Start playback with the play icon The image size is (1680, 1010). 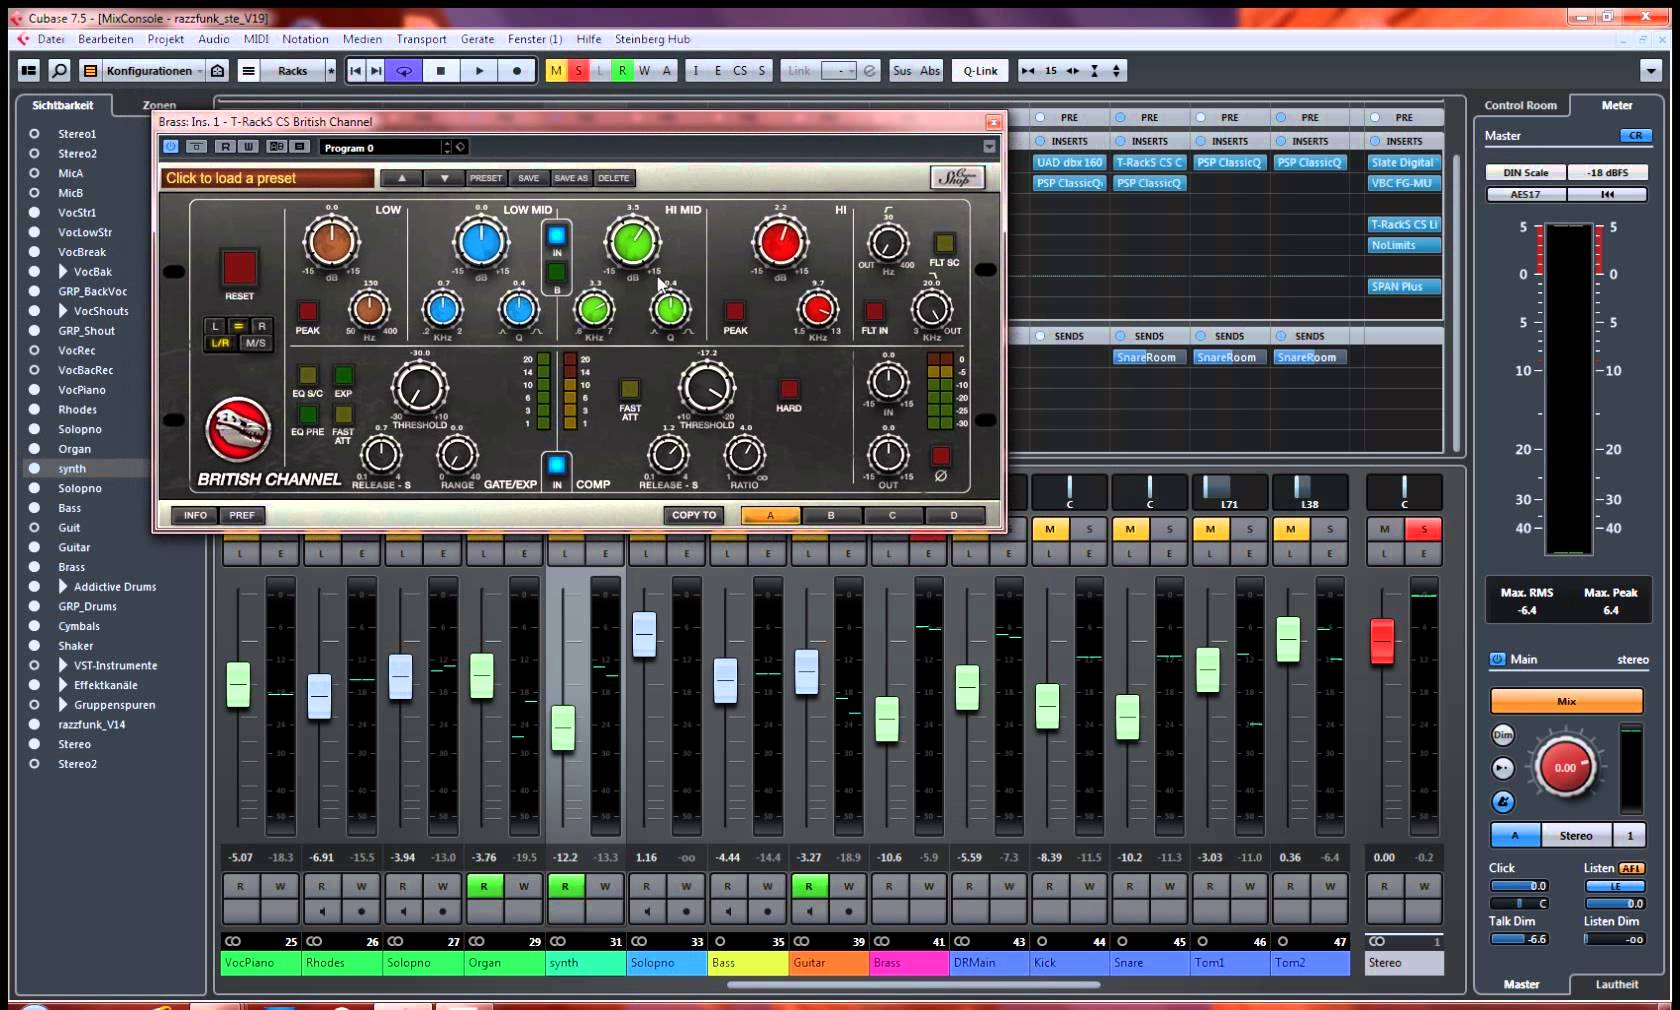480,70
